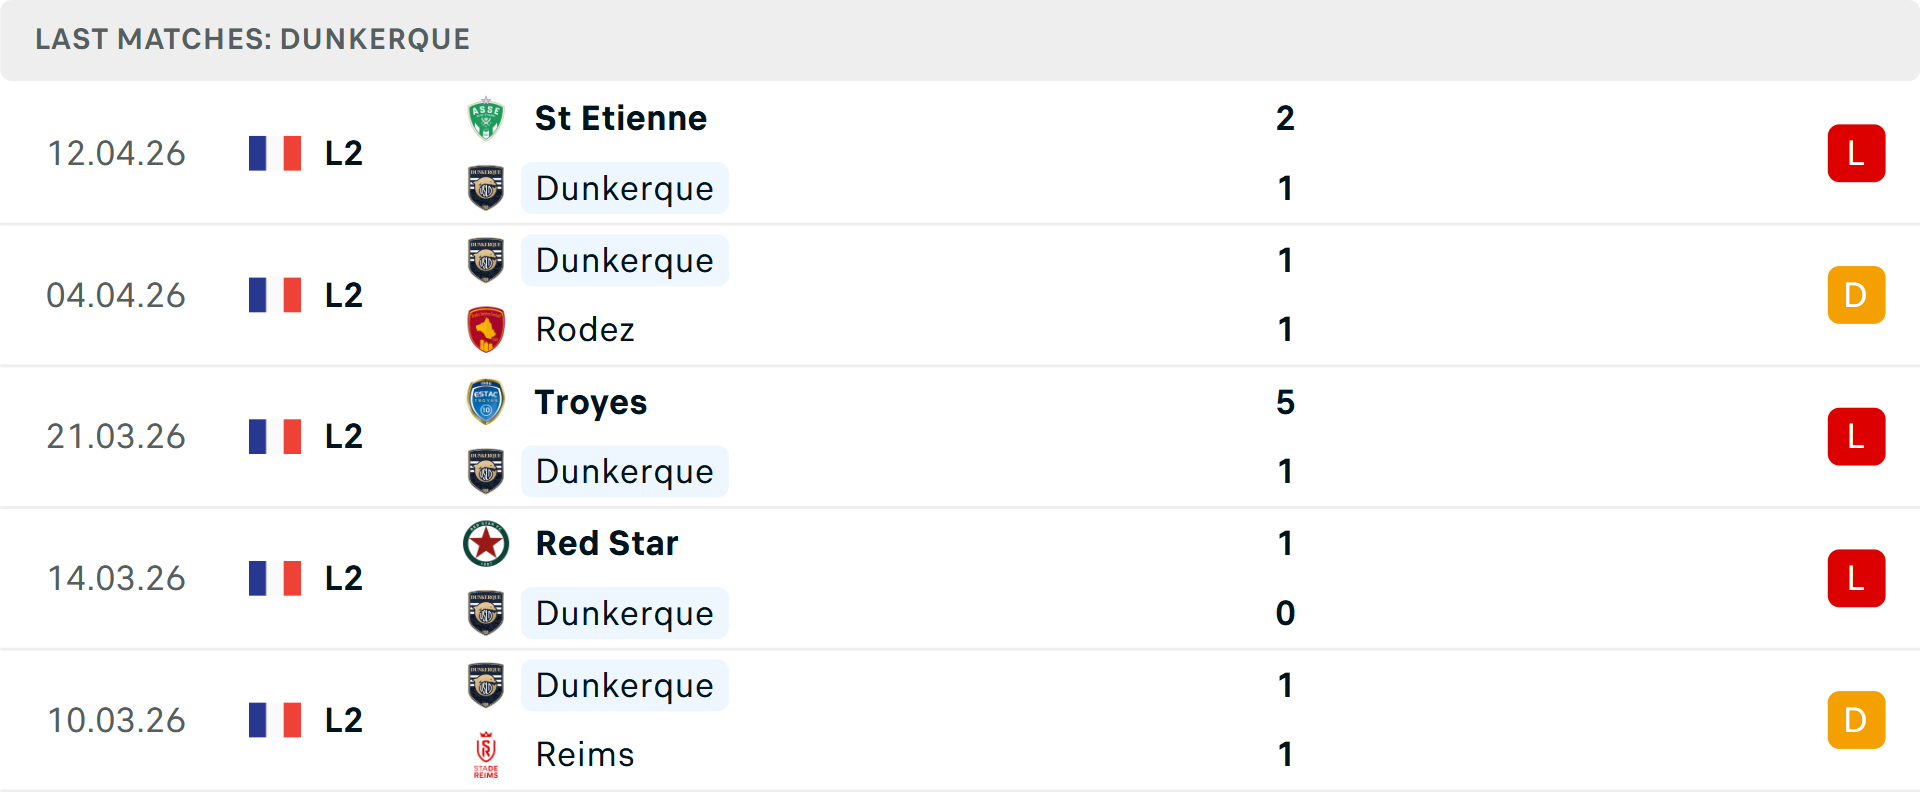Click French flag on 04.04.26 match

275,295
